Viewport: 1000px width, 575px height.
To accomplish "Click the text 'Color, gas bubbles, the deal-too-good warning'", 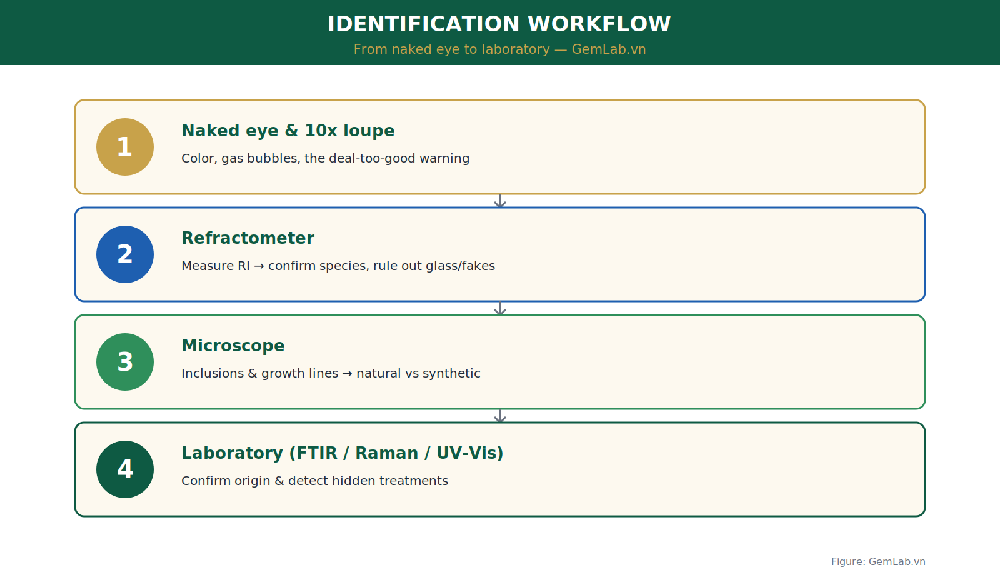I will pos(325,158).
